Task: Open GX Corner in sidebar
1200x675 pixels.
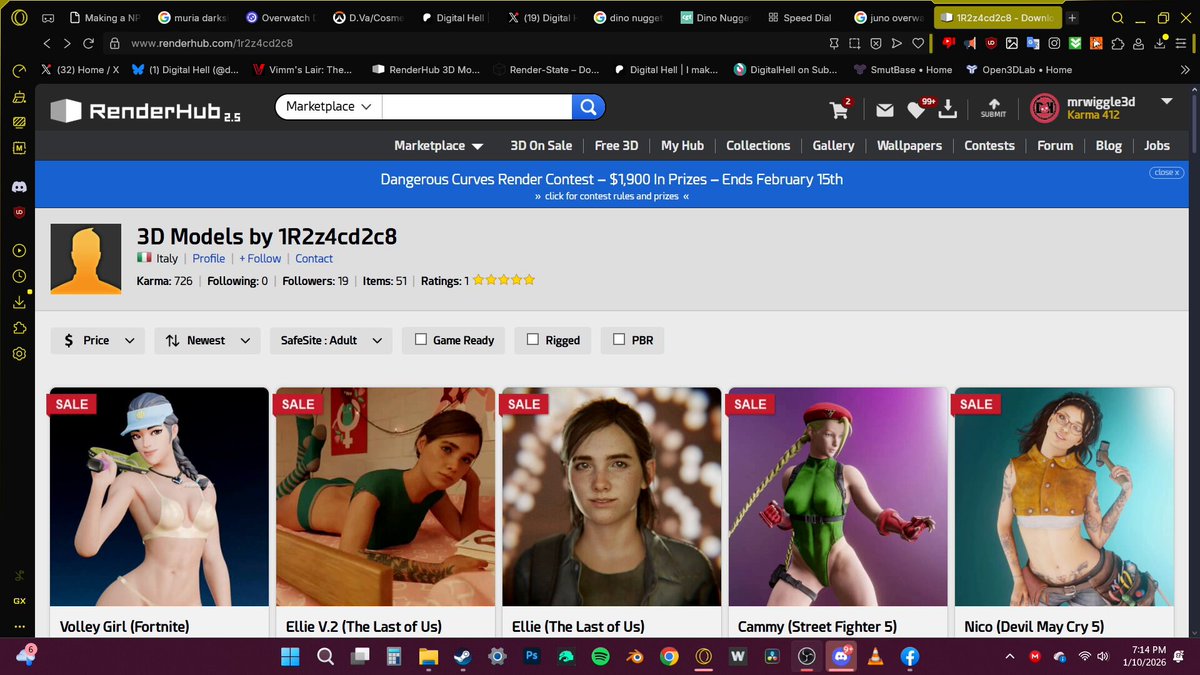Action: click(x=19, y=601)
